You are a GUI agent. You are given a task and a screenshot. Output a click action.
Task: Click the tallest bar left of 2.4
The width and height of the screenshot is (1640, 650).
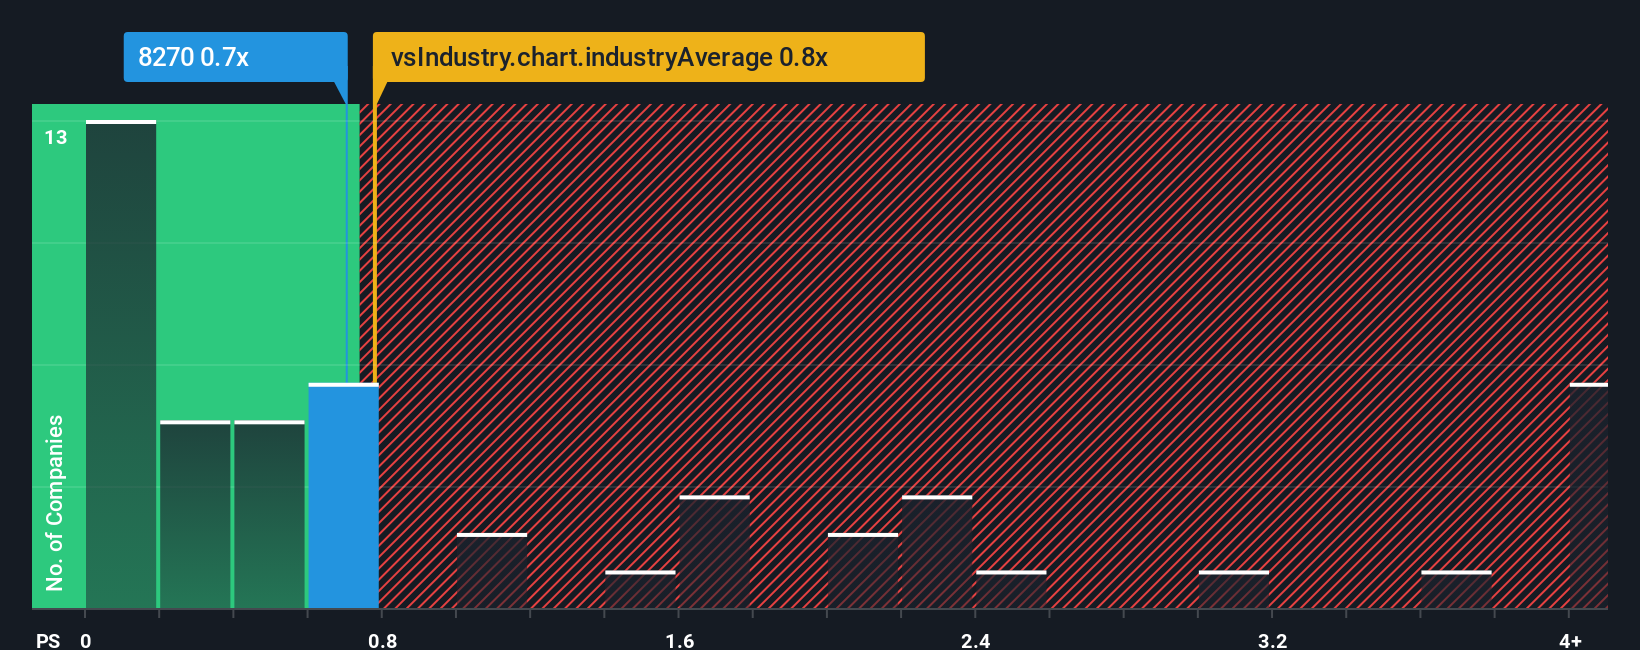[x=937, y=552]
